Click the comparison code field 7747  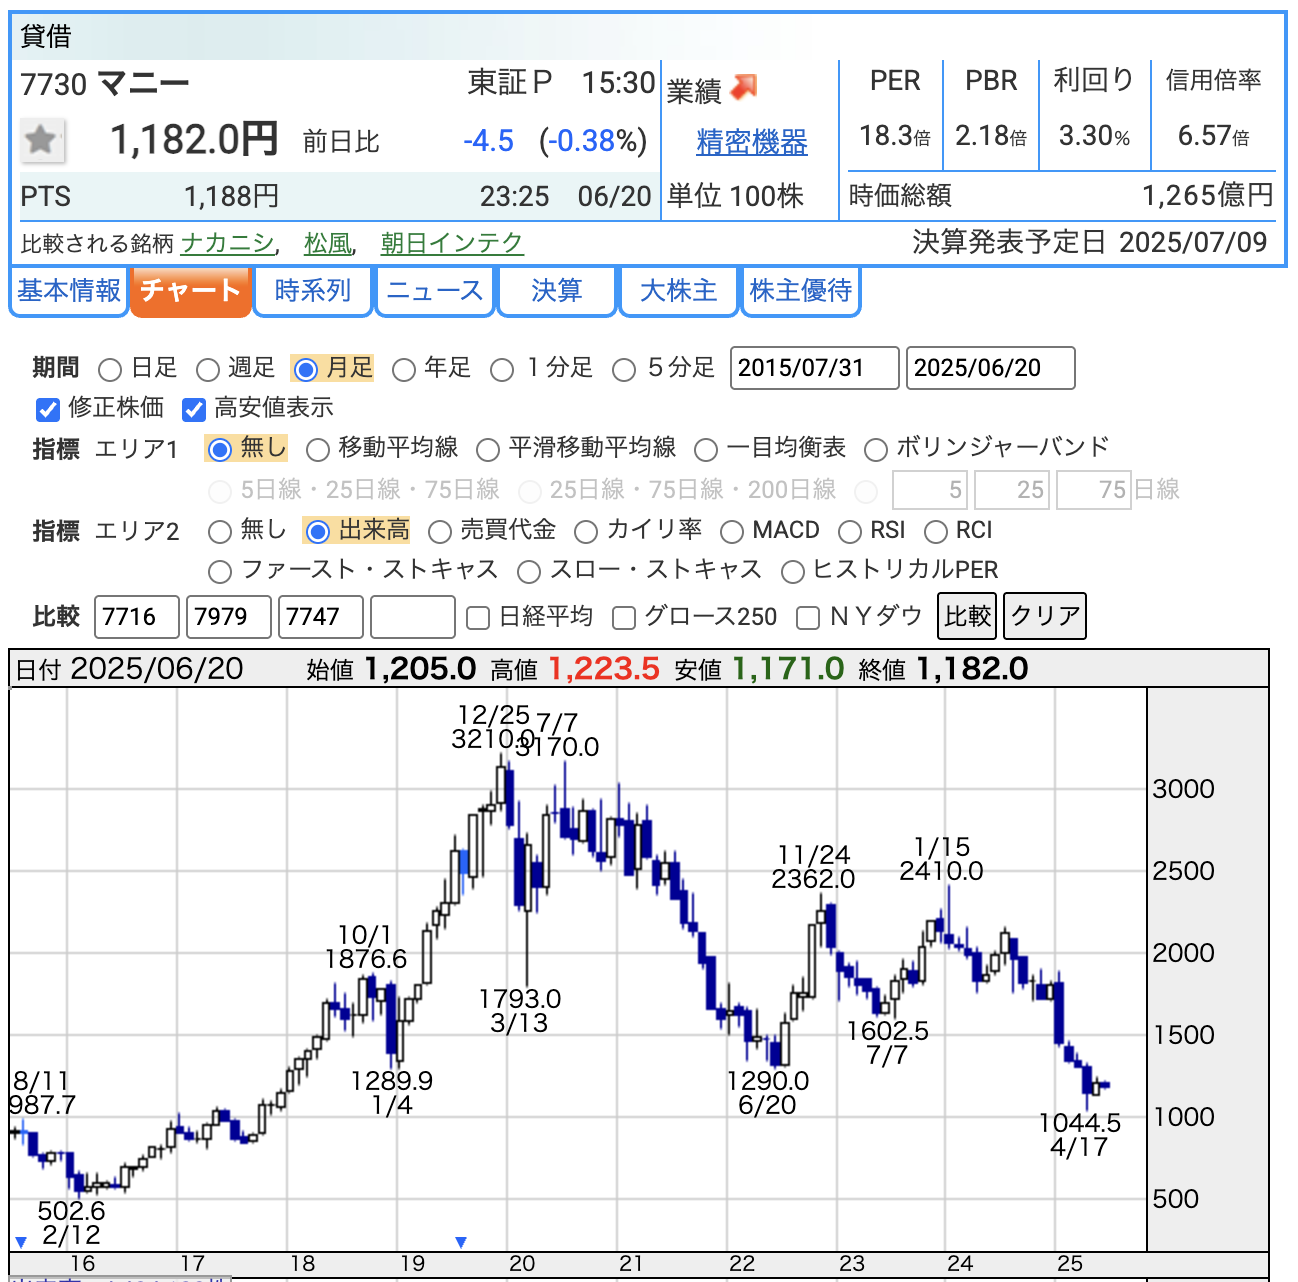321,617
